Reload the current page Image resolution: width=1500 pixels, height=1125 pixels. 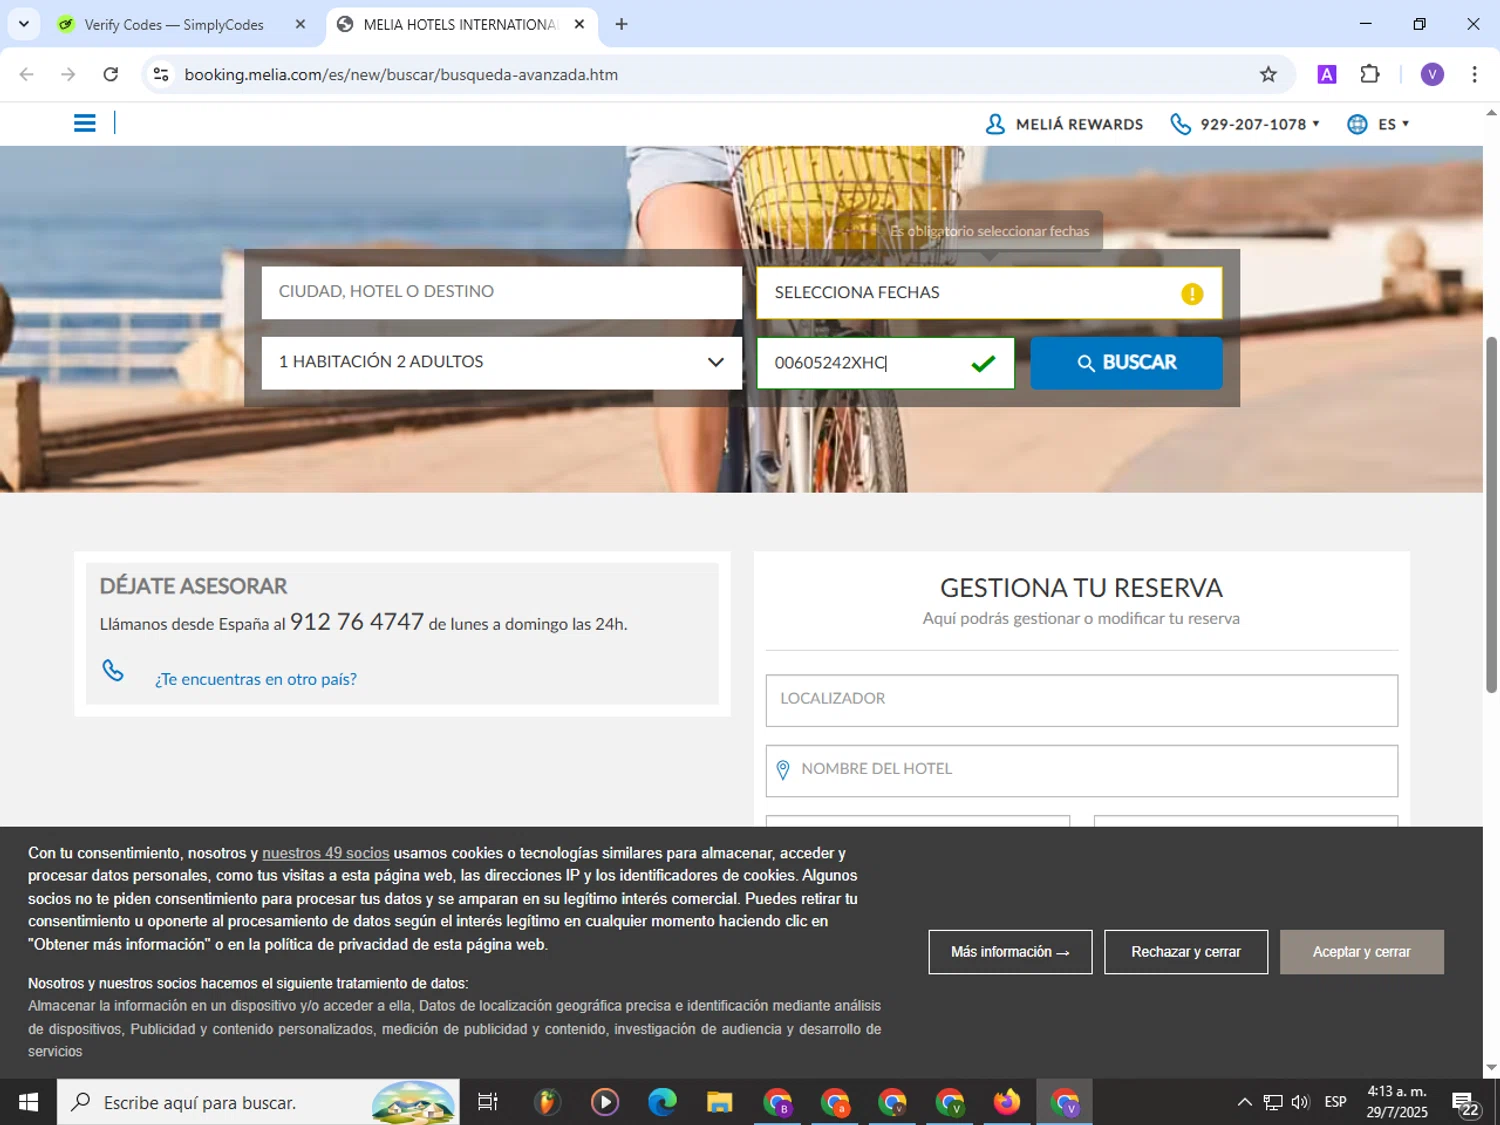click(111, 74)
